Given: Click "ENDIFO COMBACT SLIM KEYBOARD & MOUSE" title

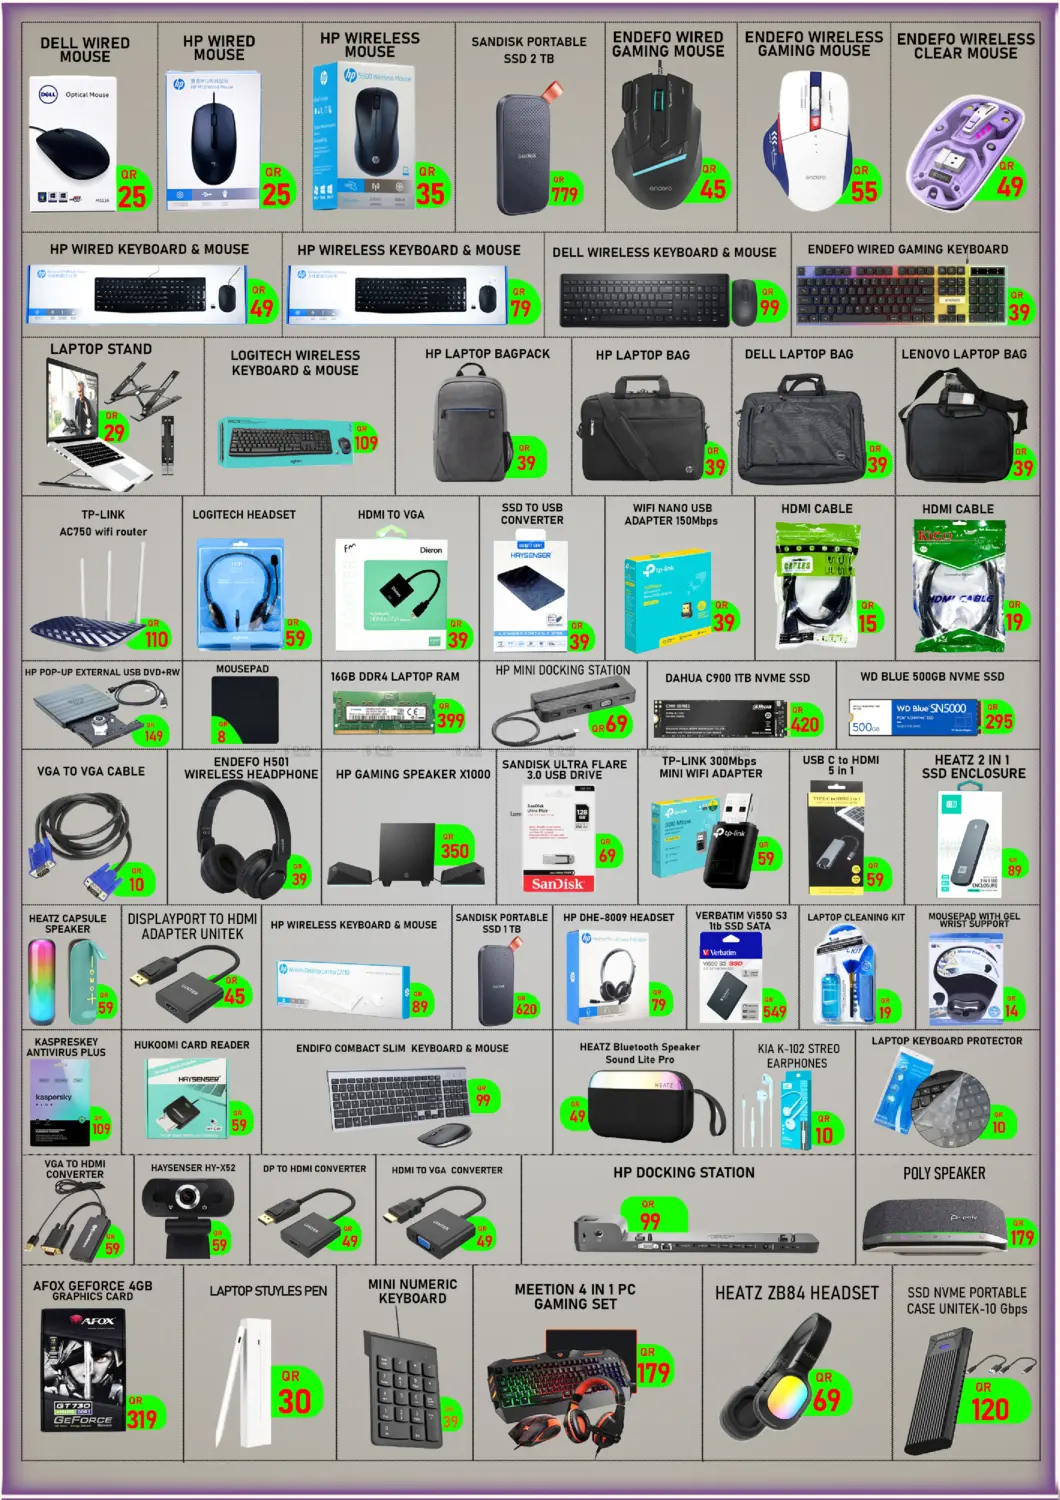Looking at the screenshot, I should (x=402, y=1048).
